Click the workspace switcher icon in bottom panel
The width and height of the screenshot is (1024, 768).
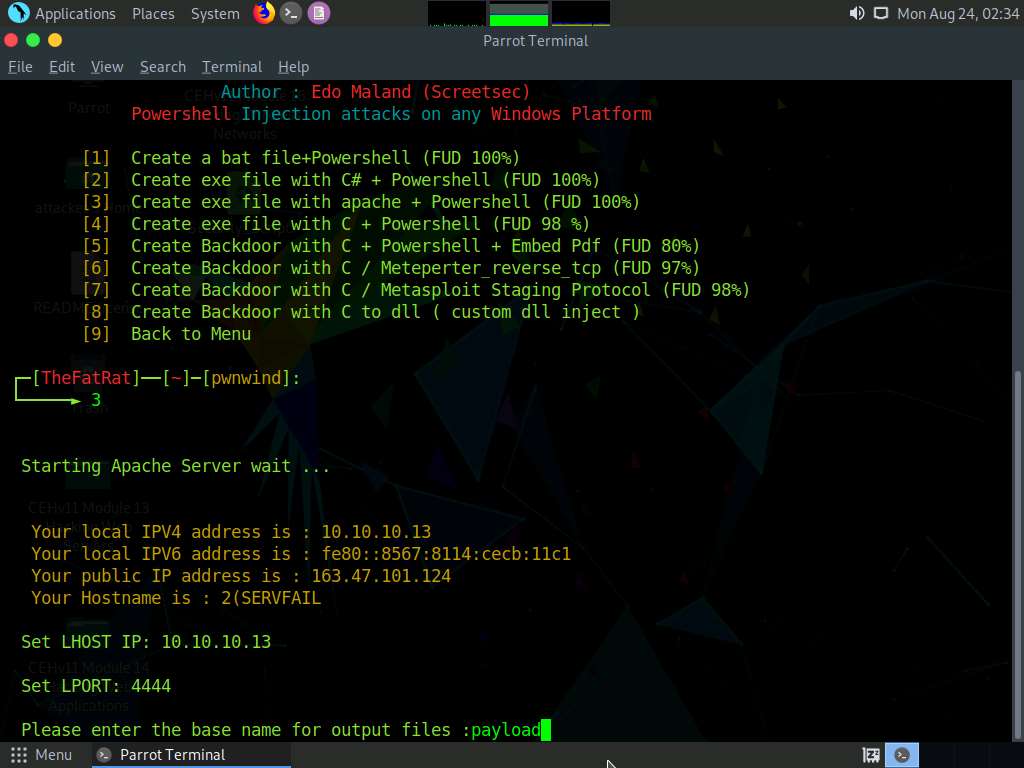click(871, 756)
